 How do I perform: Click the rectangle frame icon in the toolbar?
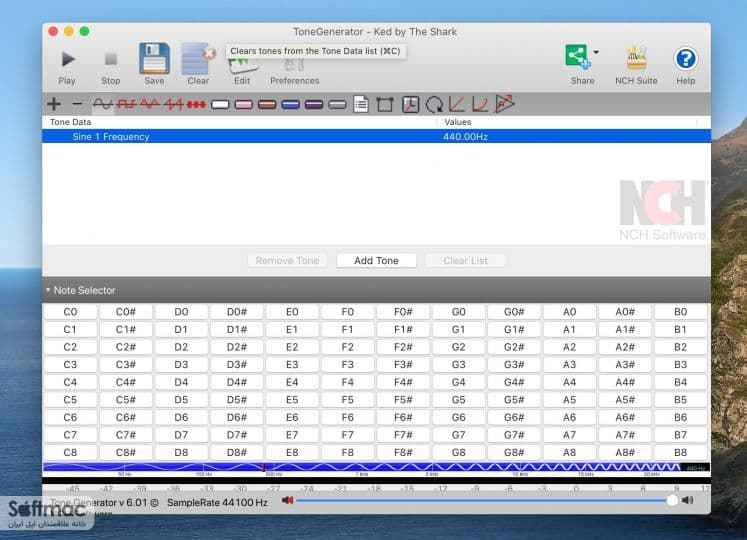[x=384, y=104]
